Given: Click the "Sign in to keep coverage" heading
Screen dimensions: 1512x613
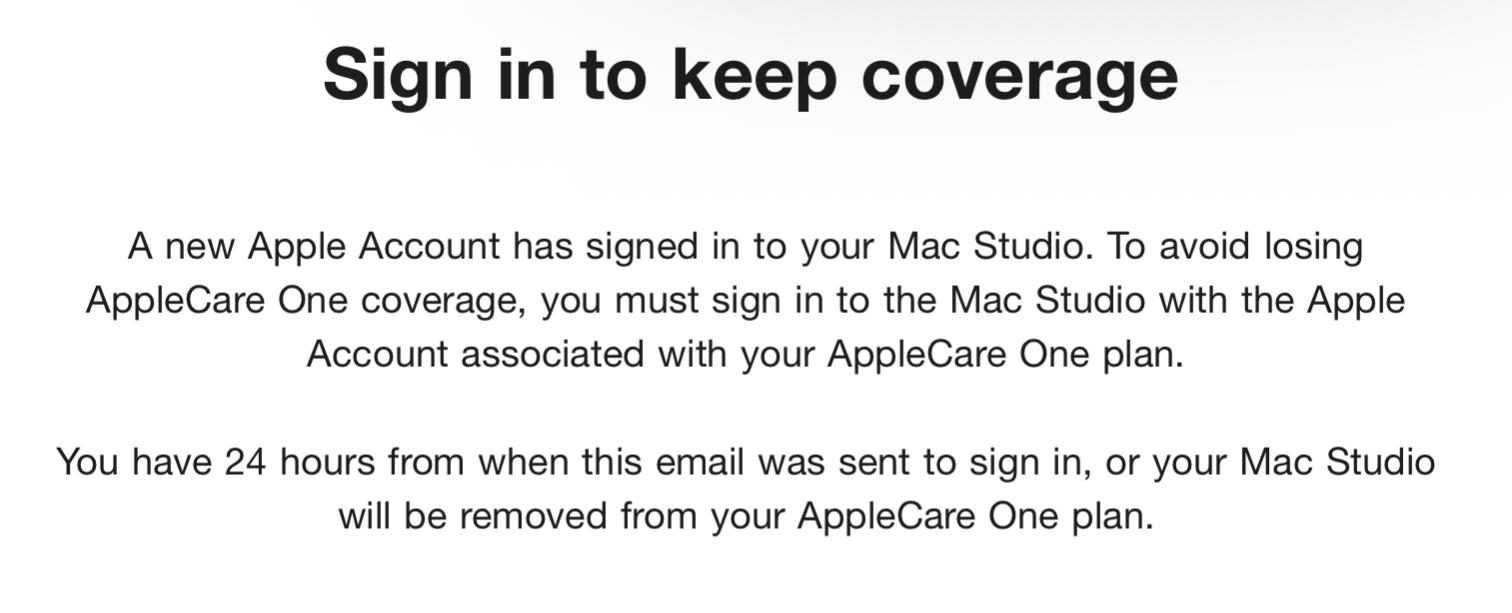Looking at the screenshot, I should point(750,73).
